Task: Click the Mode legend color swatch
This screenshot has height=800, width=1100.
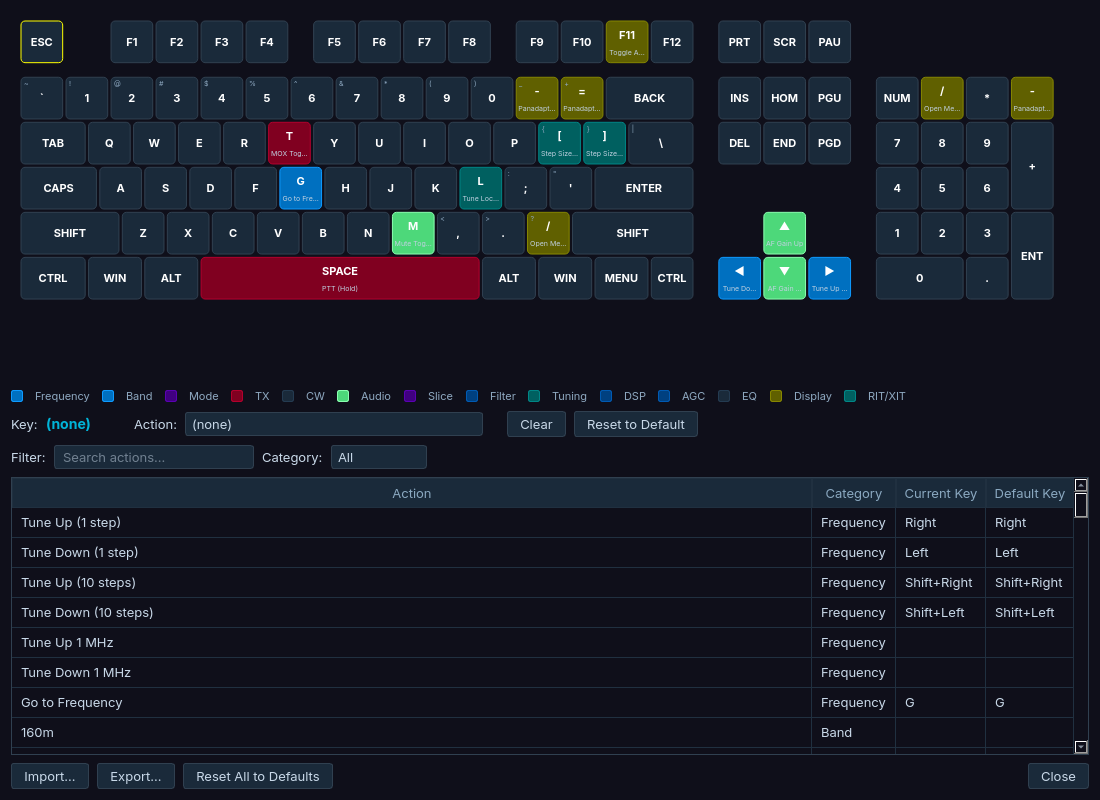Action: click(171, 396)
